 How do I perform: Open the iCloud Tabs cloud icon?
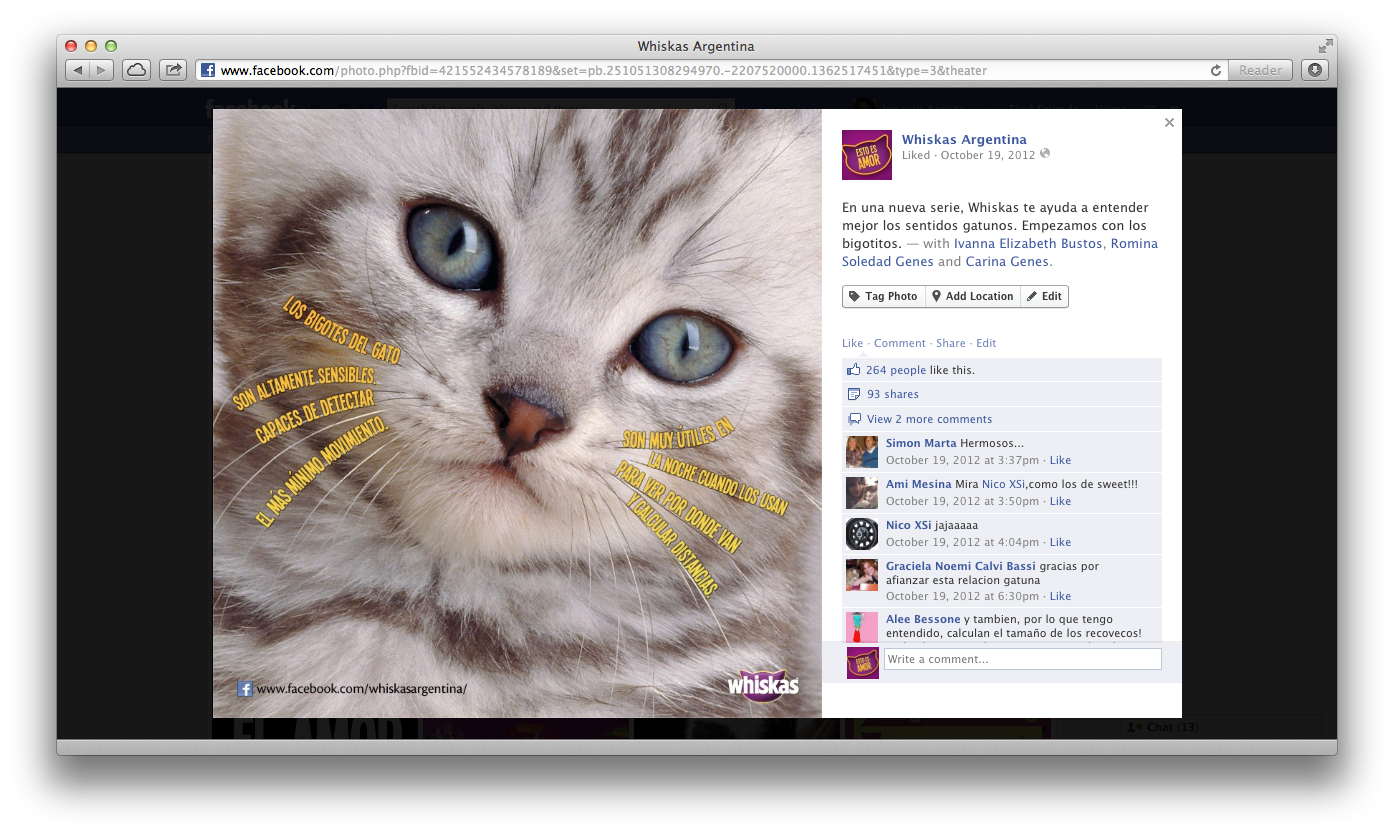click(136, 70)
